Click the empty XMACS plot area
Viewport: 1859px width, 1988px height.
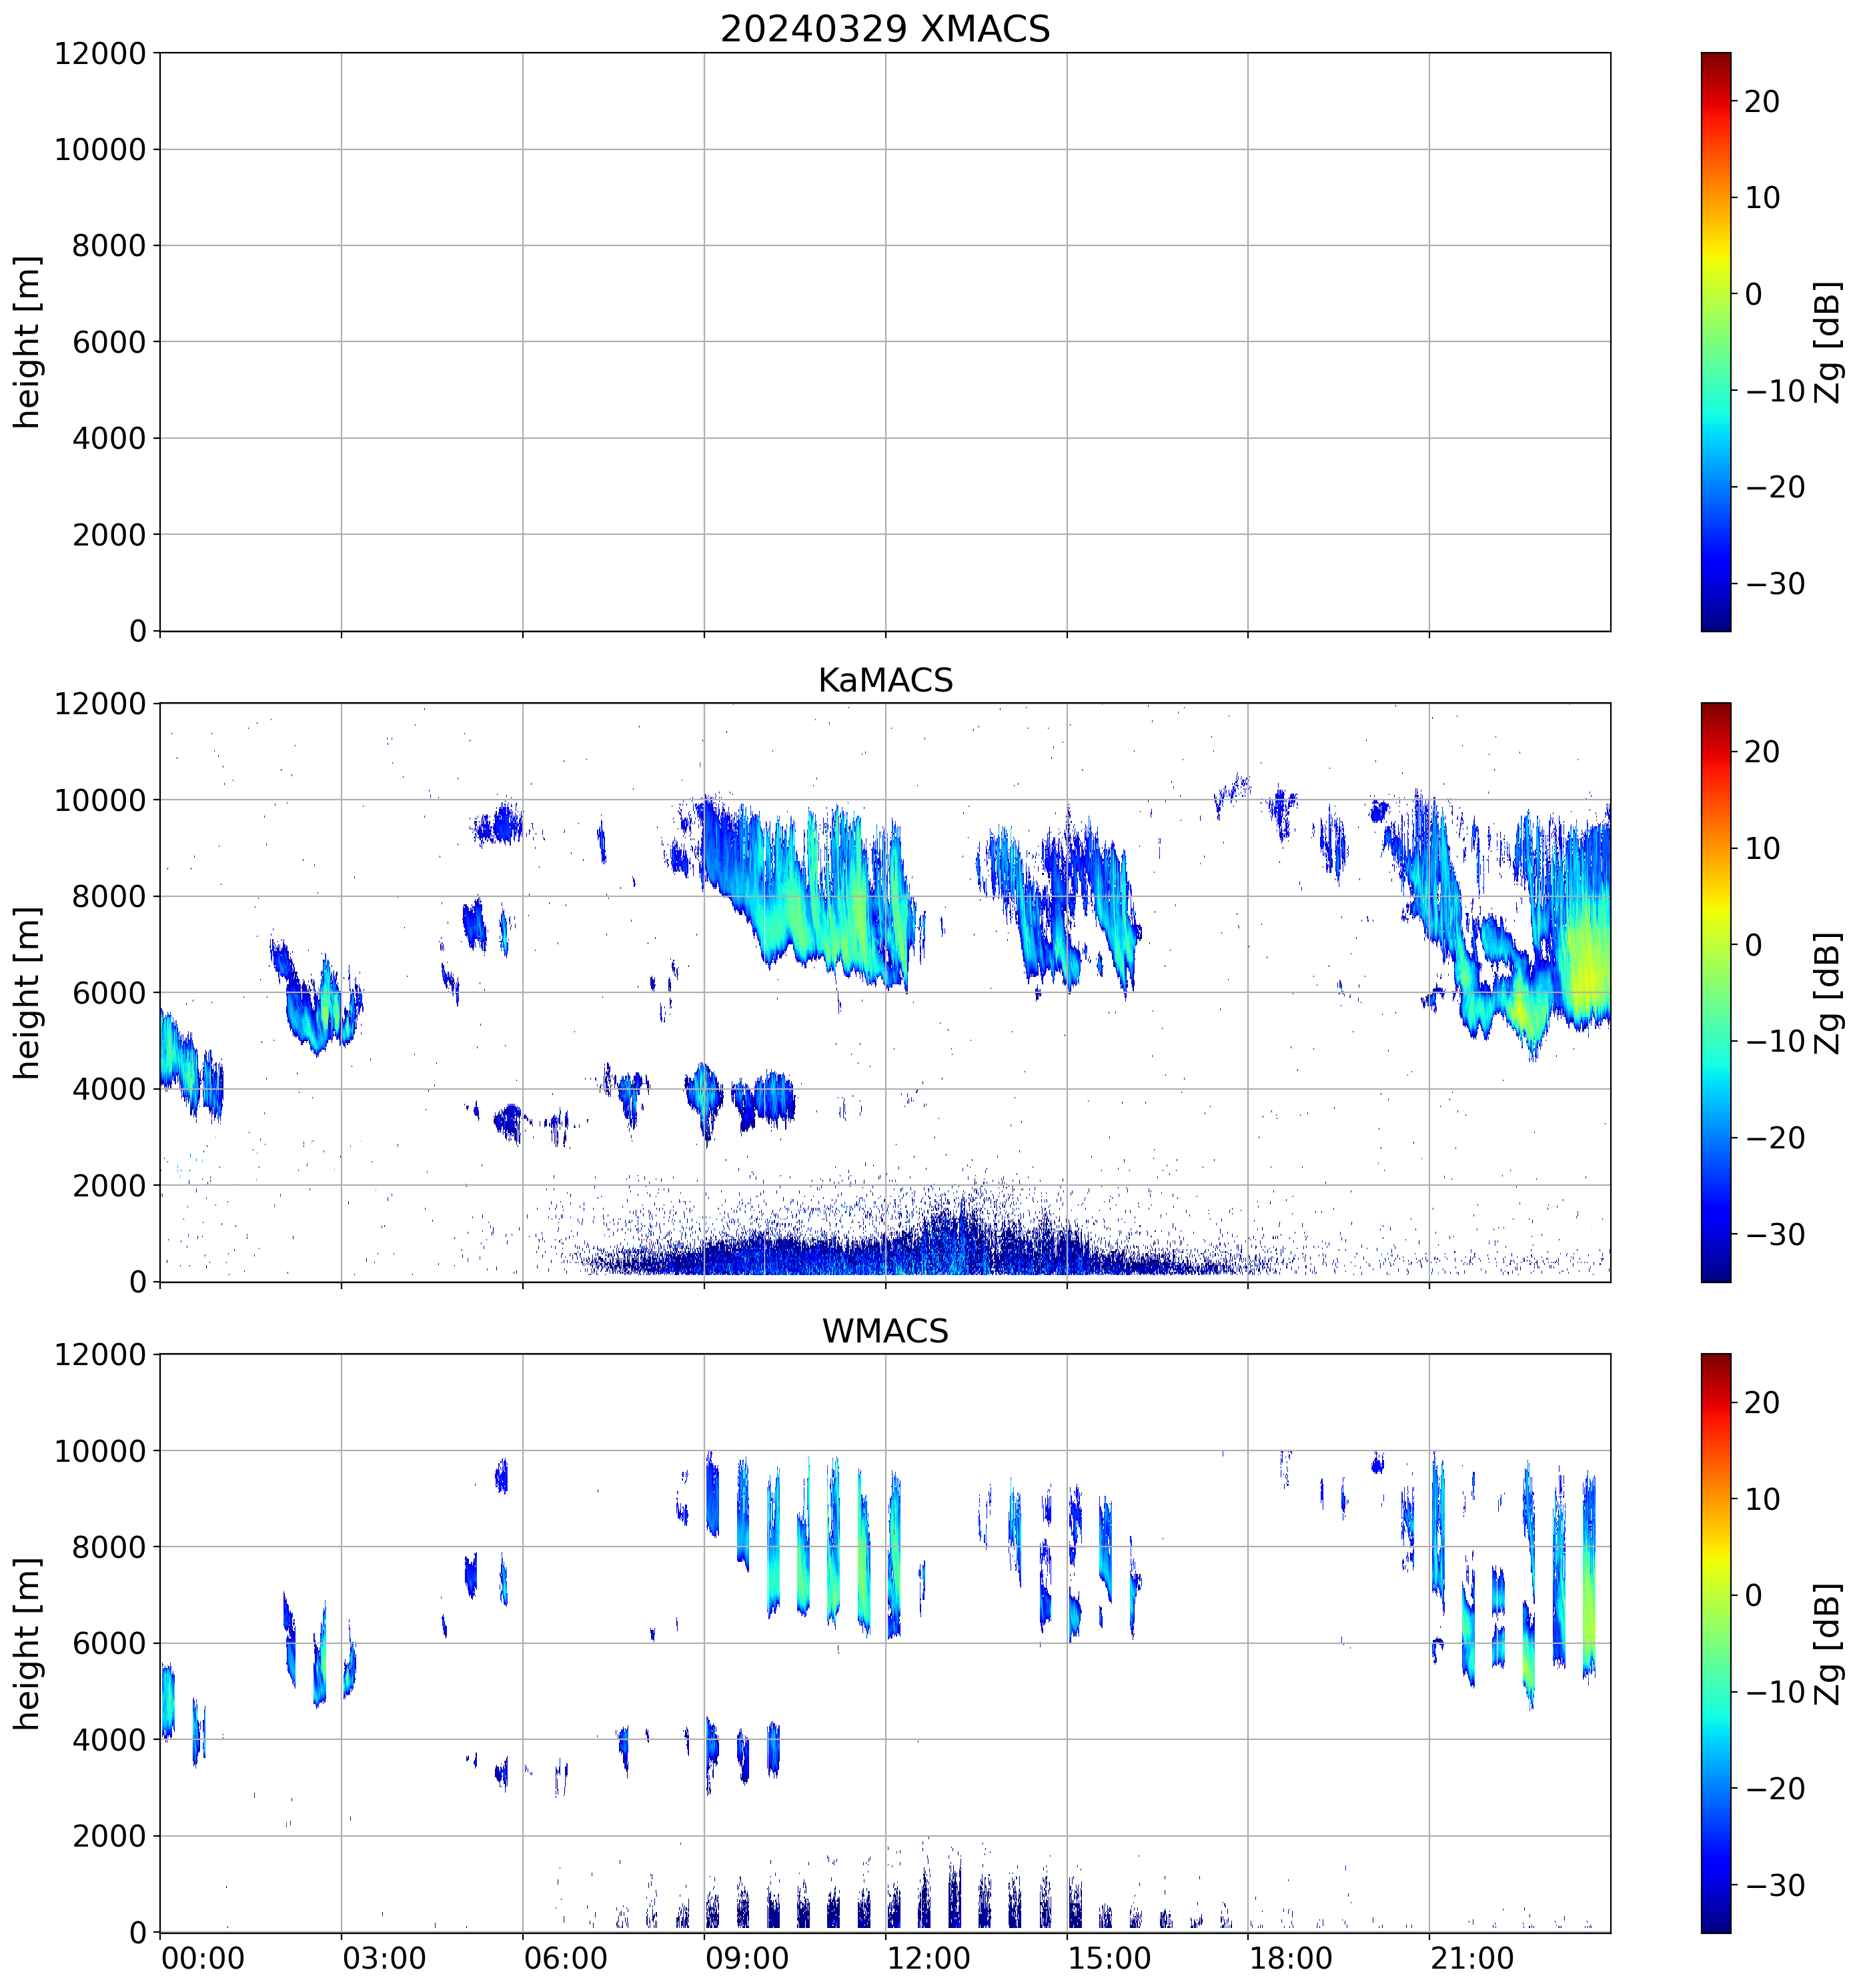point(884,341)
